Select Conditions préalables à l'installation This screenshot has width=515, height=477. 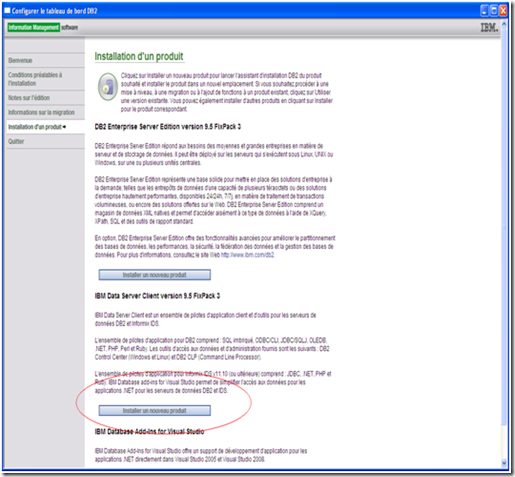click(x=35, y=79)
